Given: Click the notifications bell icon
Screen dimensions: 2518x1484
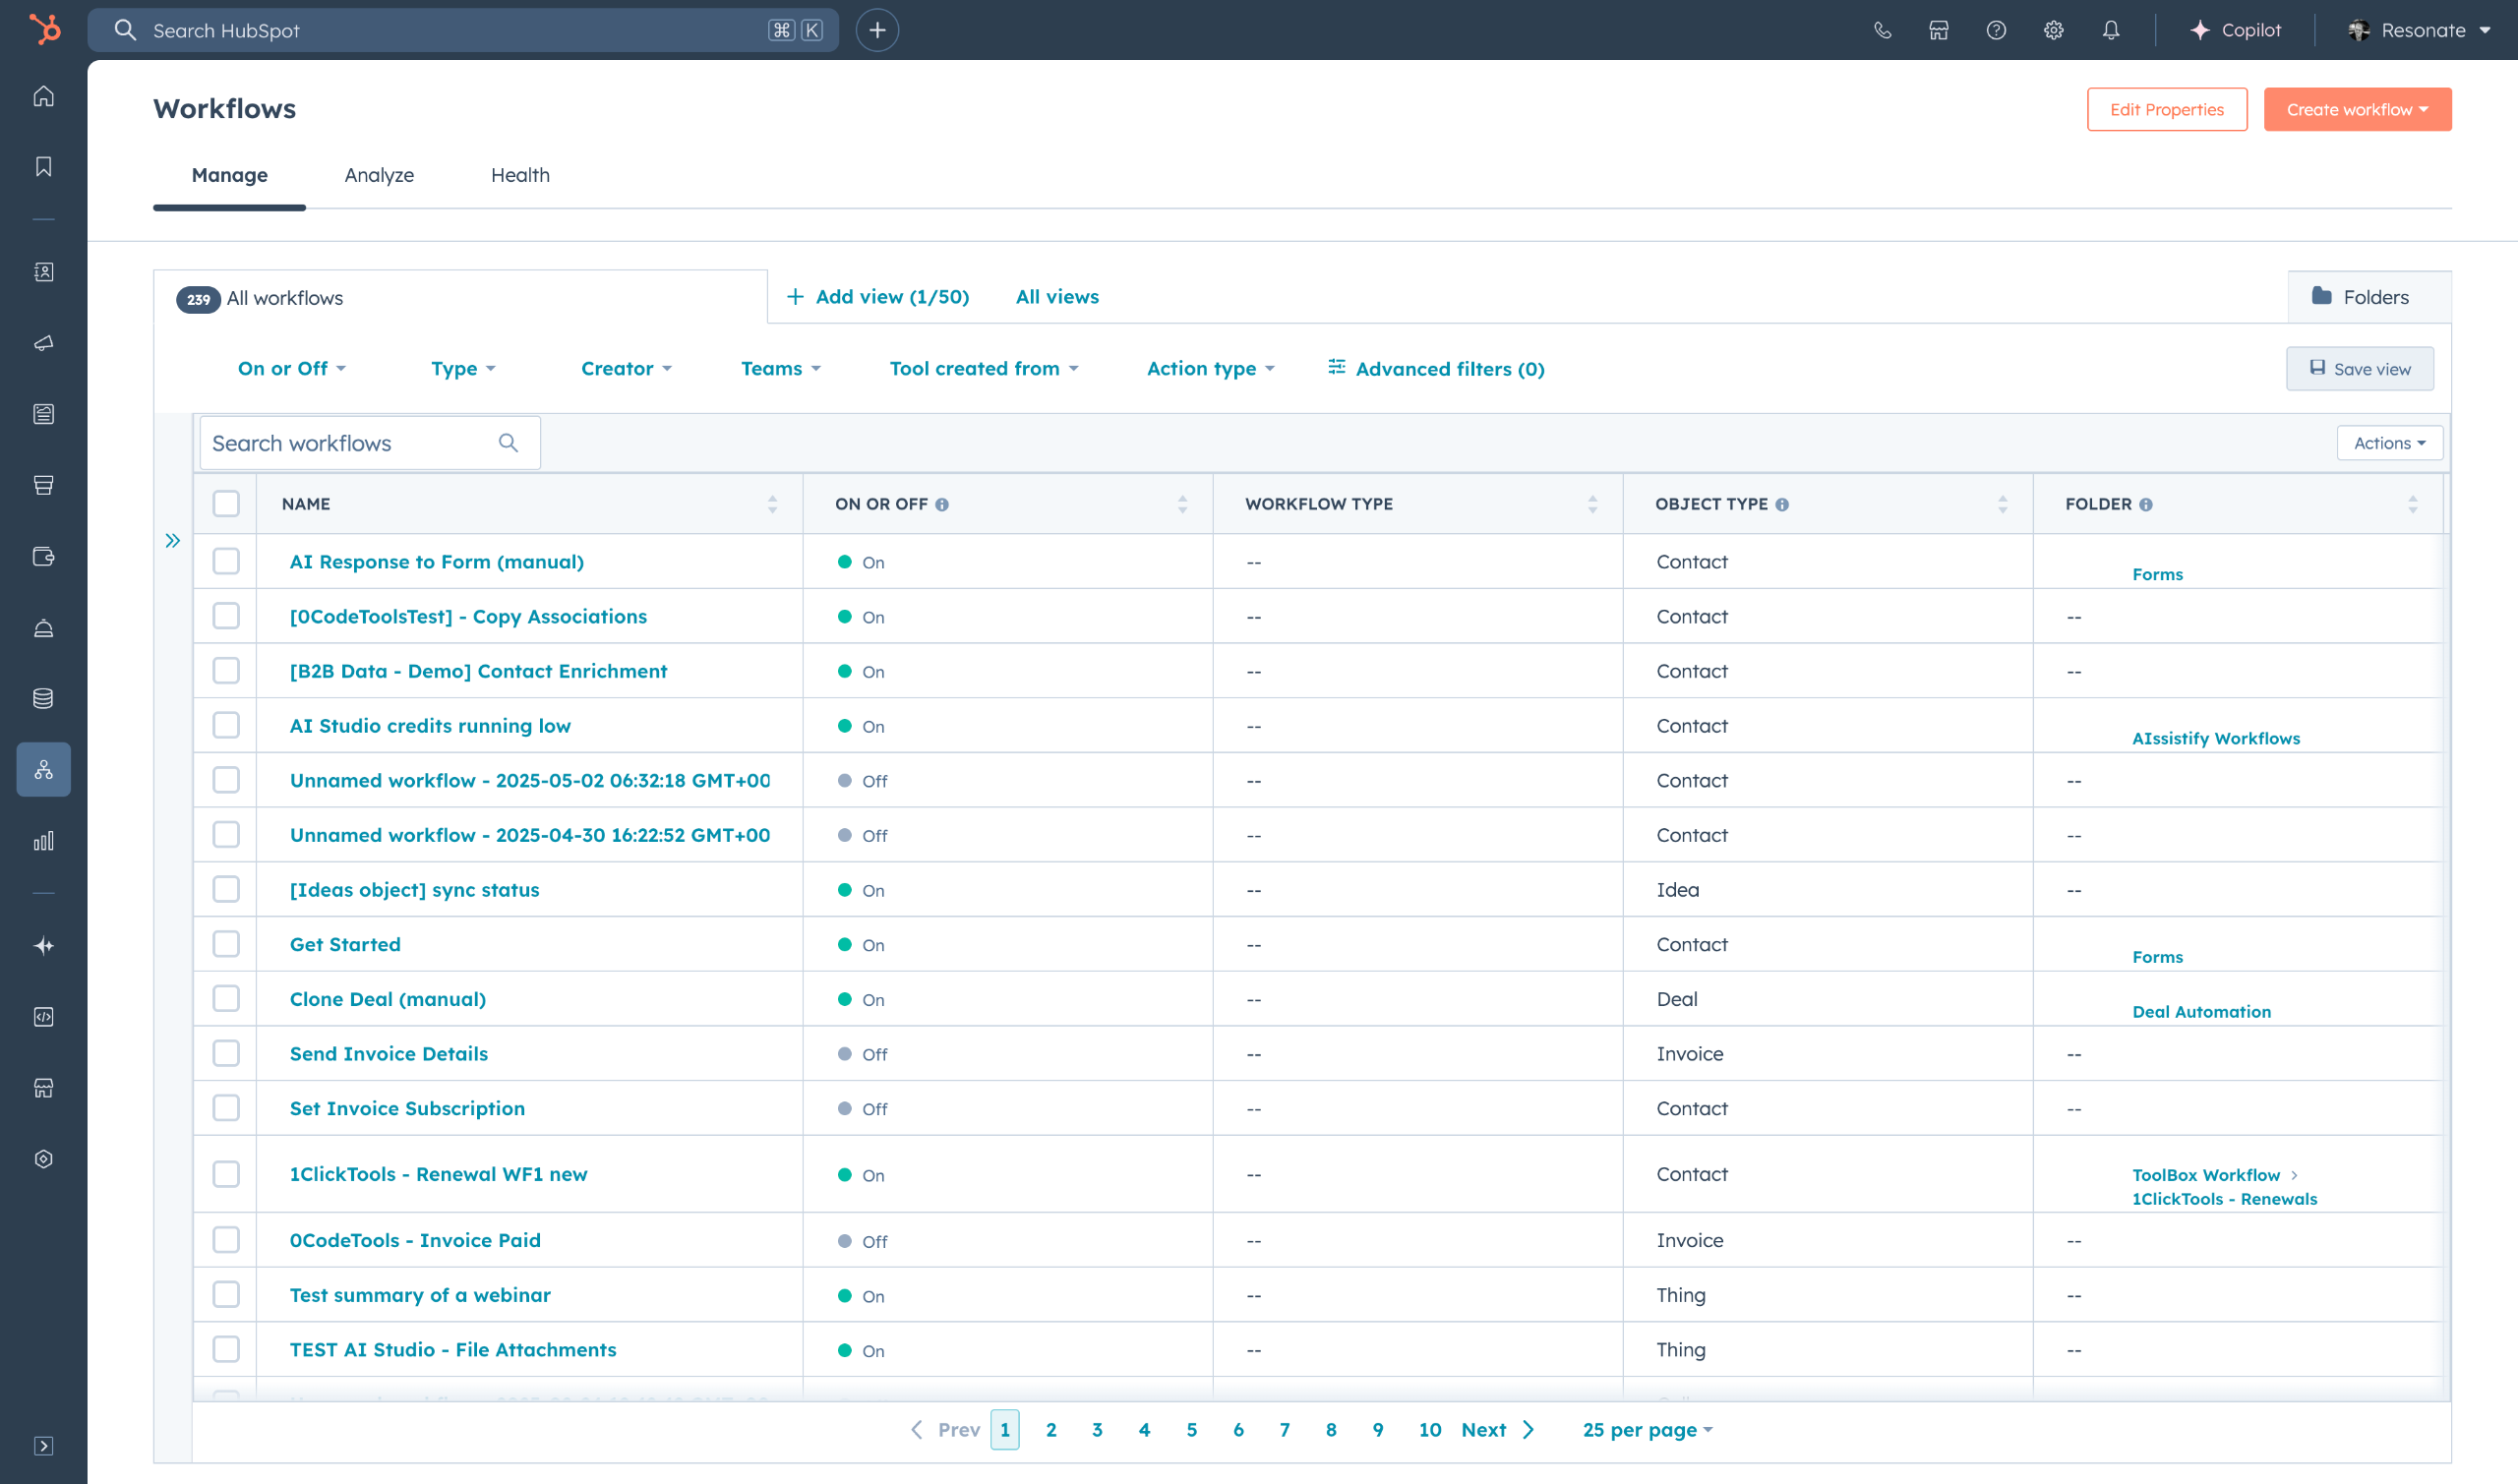Looking at the screenshot, I should click(2110, 30).
